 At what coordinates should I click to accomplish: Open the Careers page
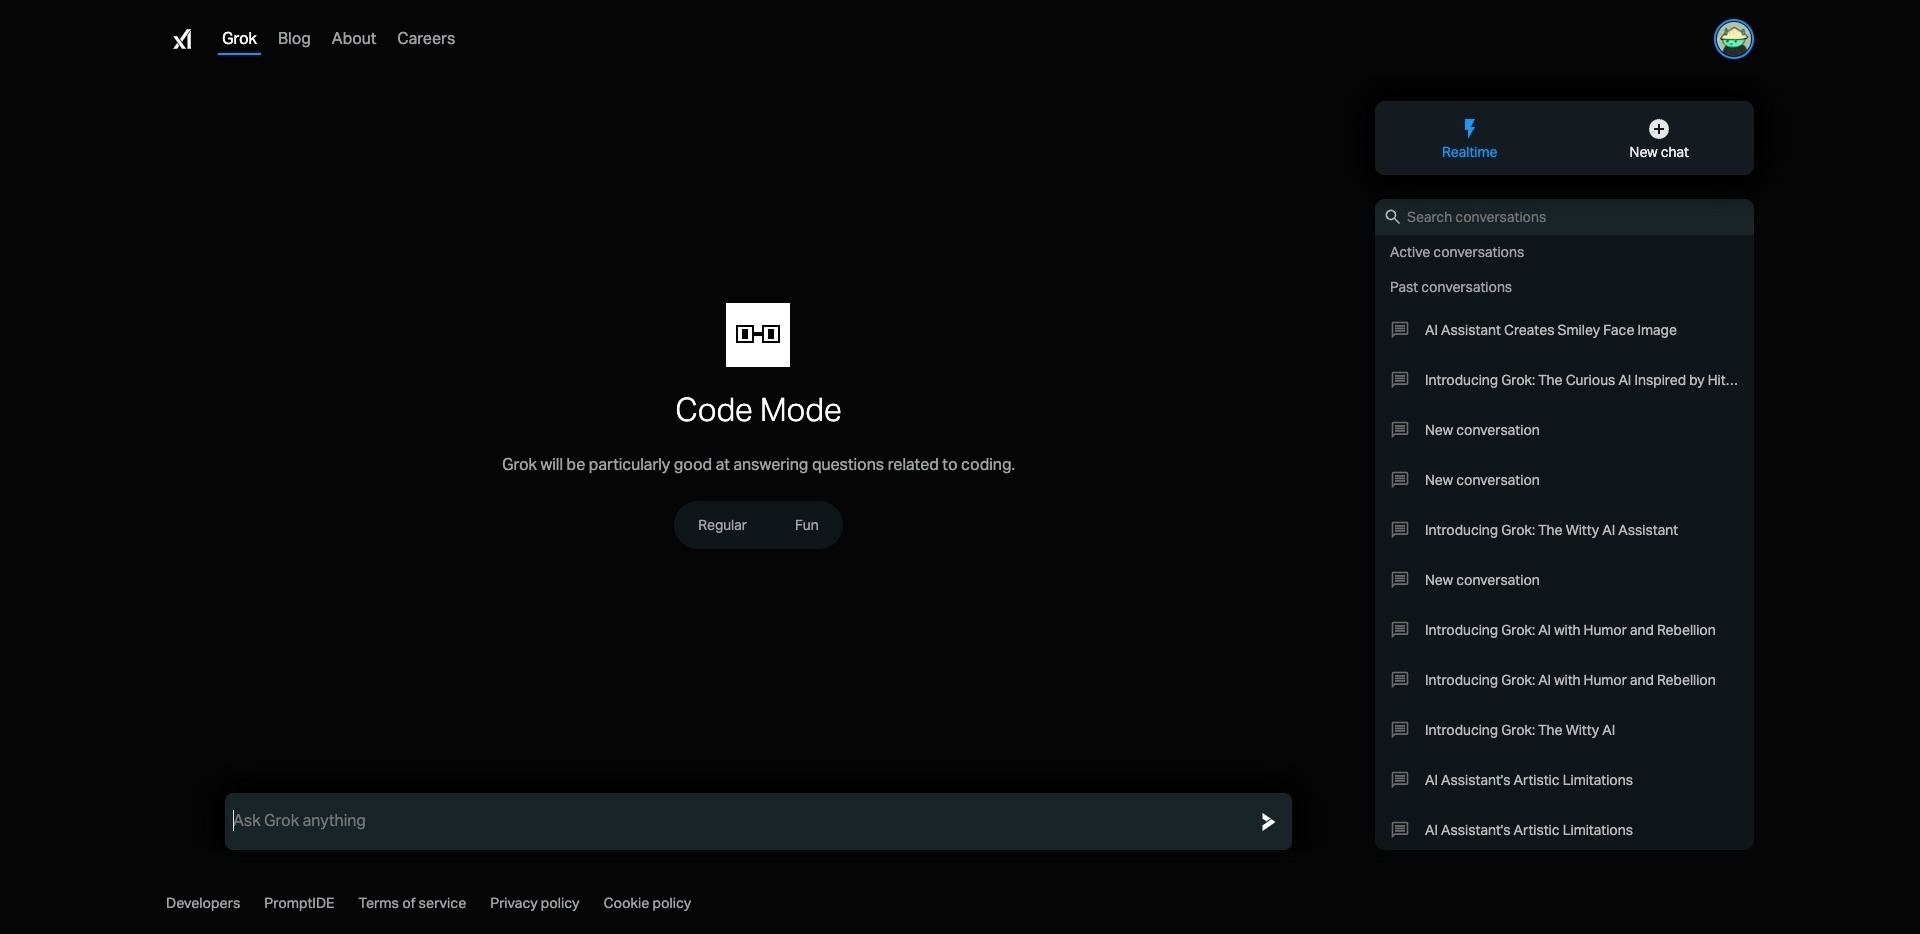tap(426, 38)
